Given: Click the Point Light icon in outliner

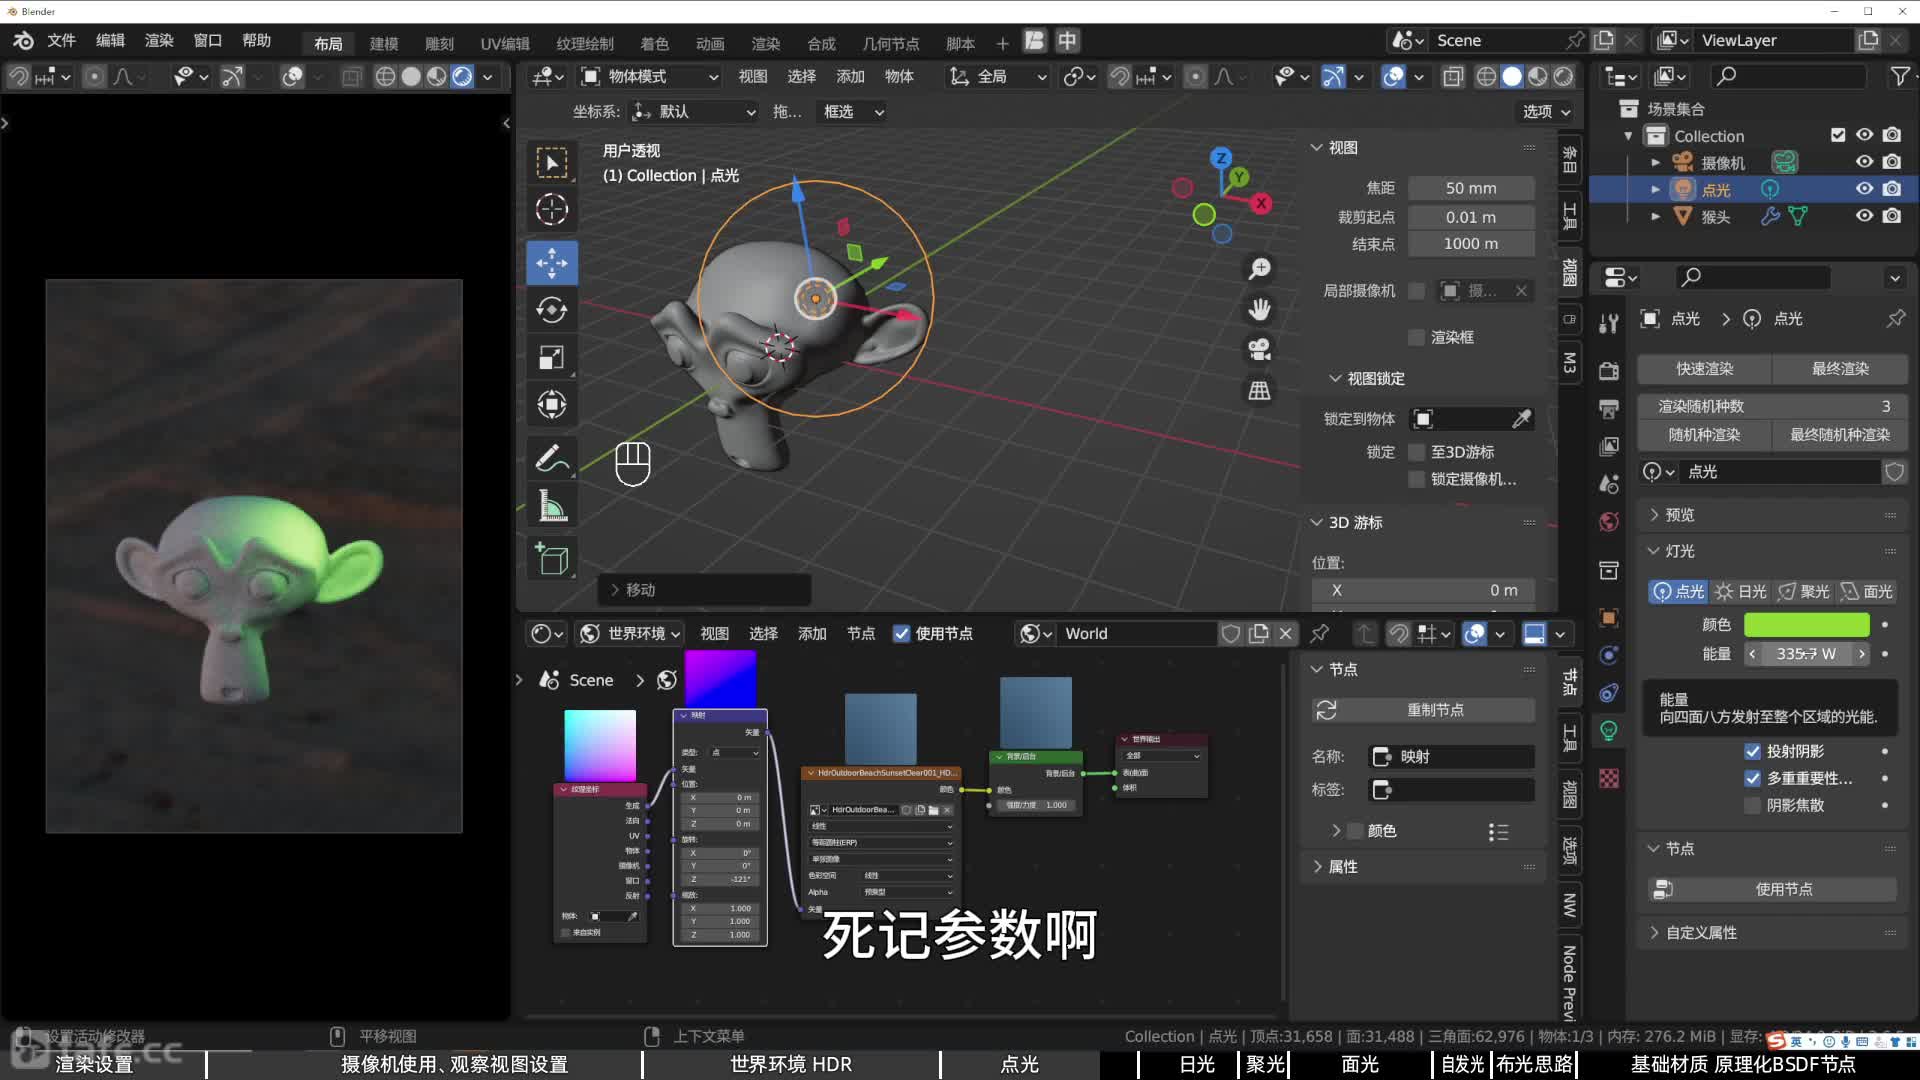Looking at the screenshot, I should (1683, 189).
